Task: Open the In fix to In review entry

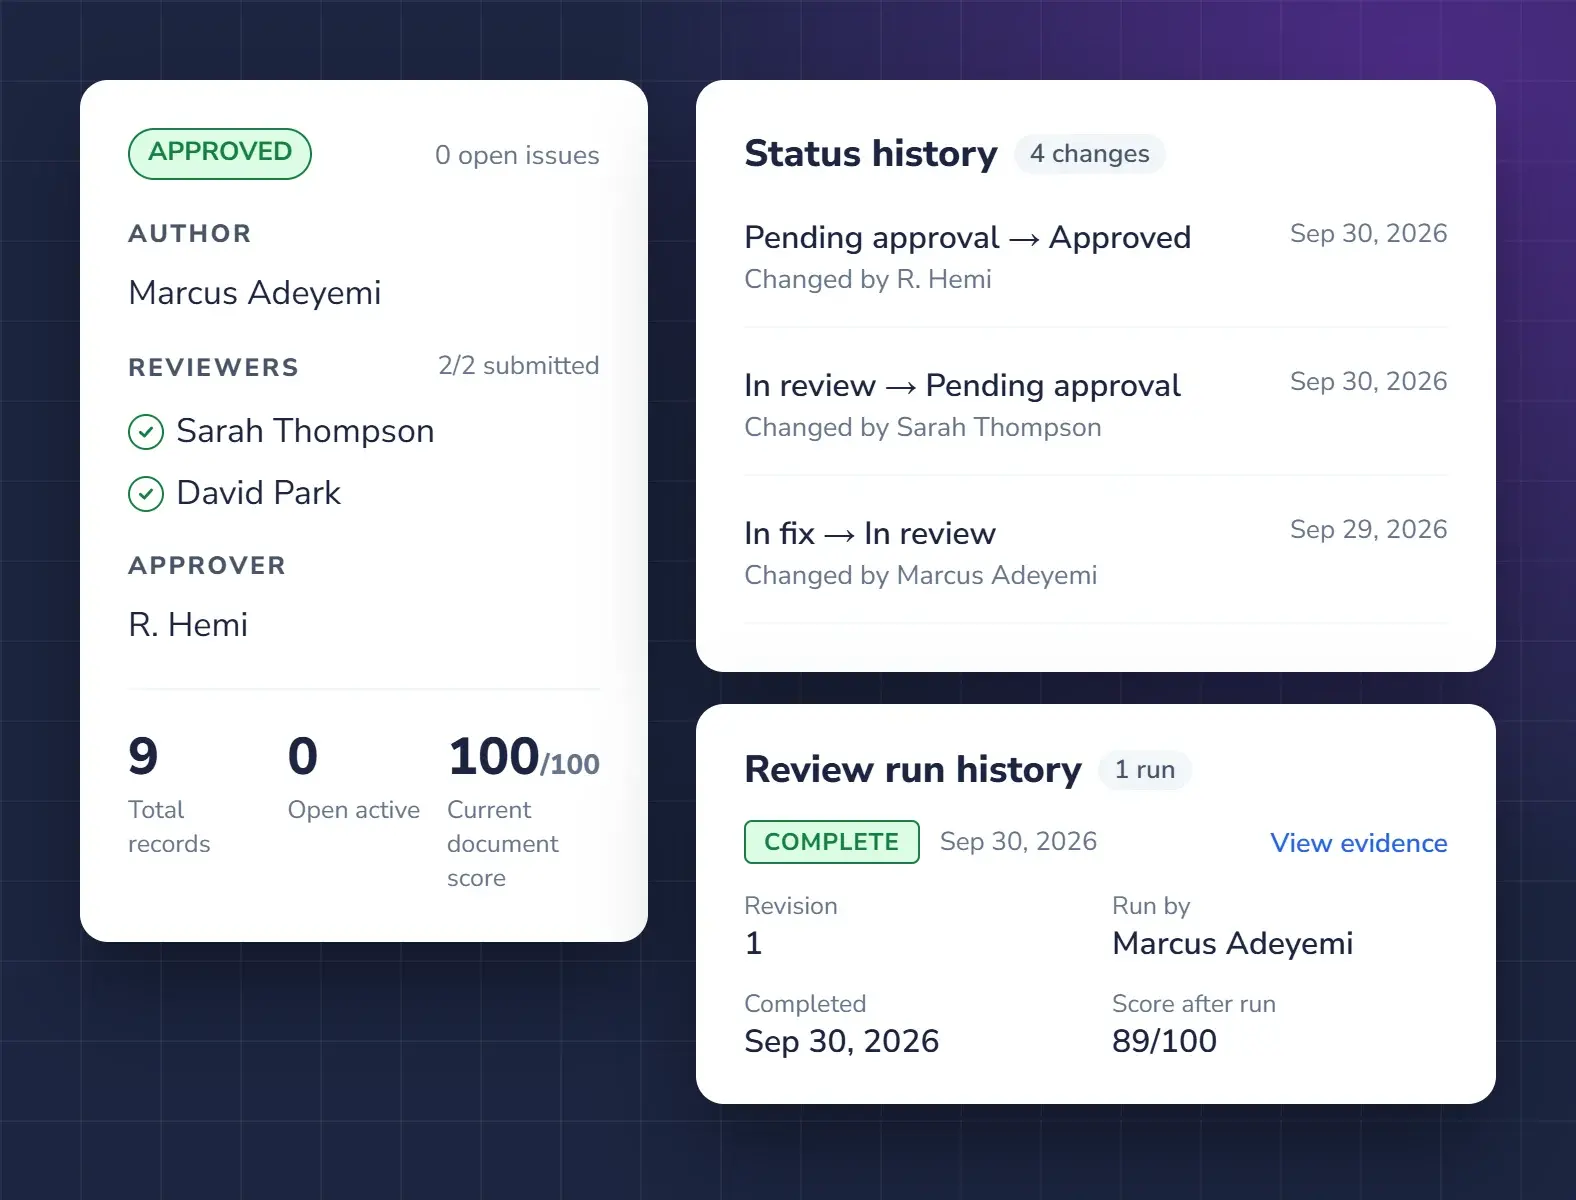Action: pyautogui.click(x=1096, y=553)
